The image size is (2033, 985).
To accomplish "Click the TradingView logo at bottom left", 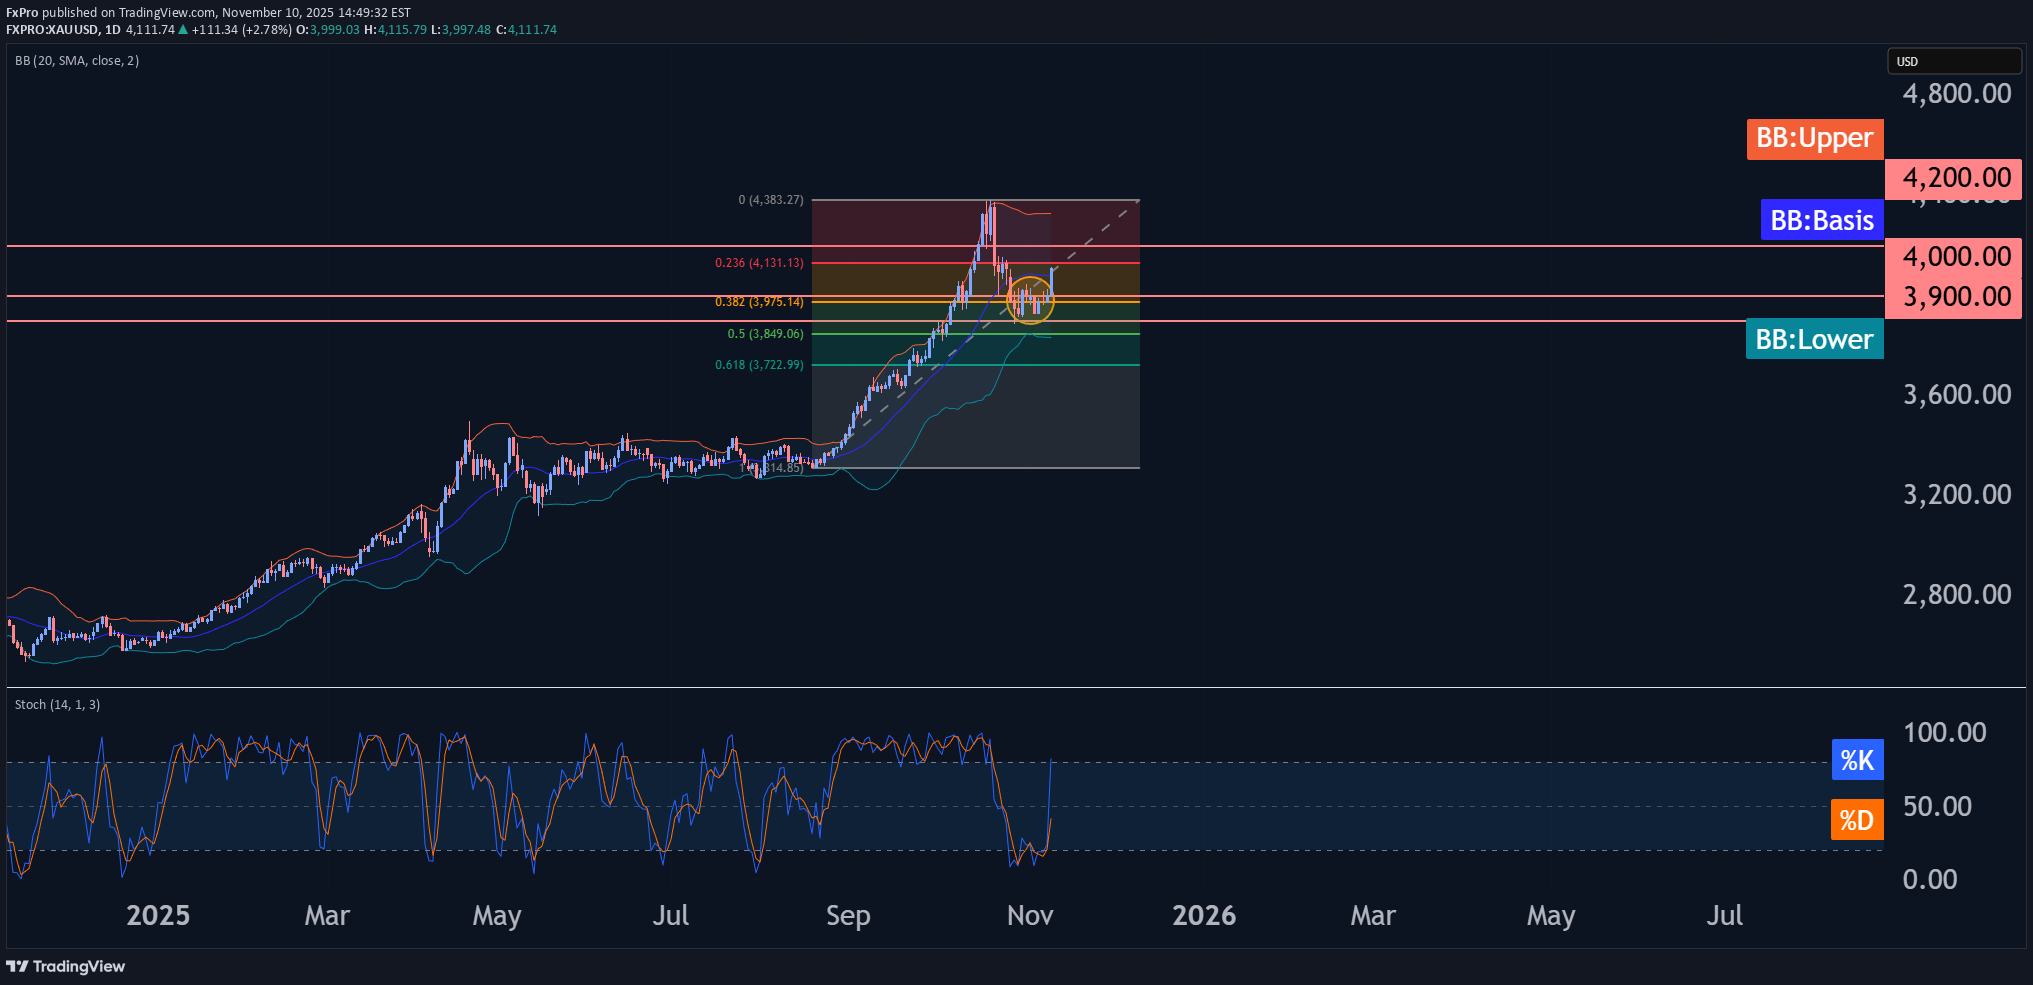I will point(66,966).
